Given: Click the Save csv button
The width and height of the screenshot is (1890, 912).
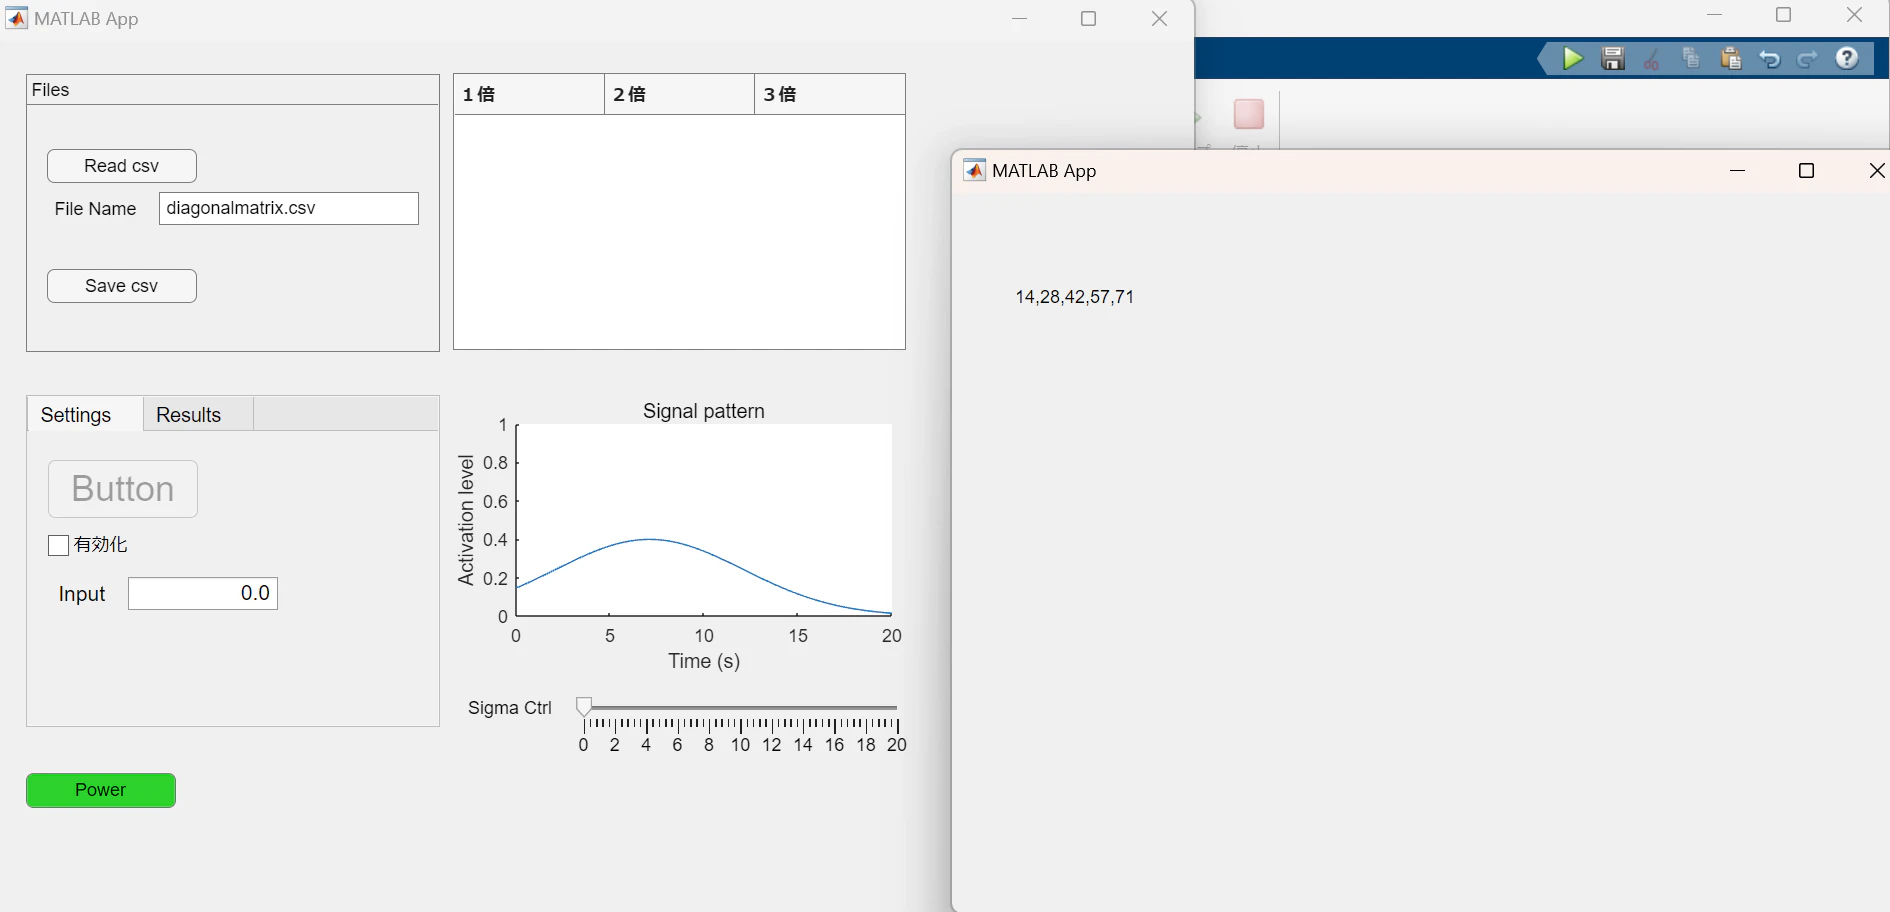Looking at the screenshot, I should (122, 286).
